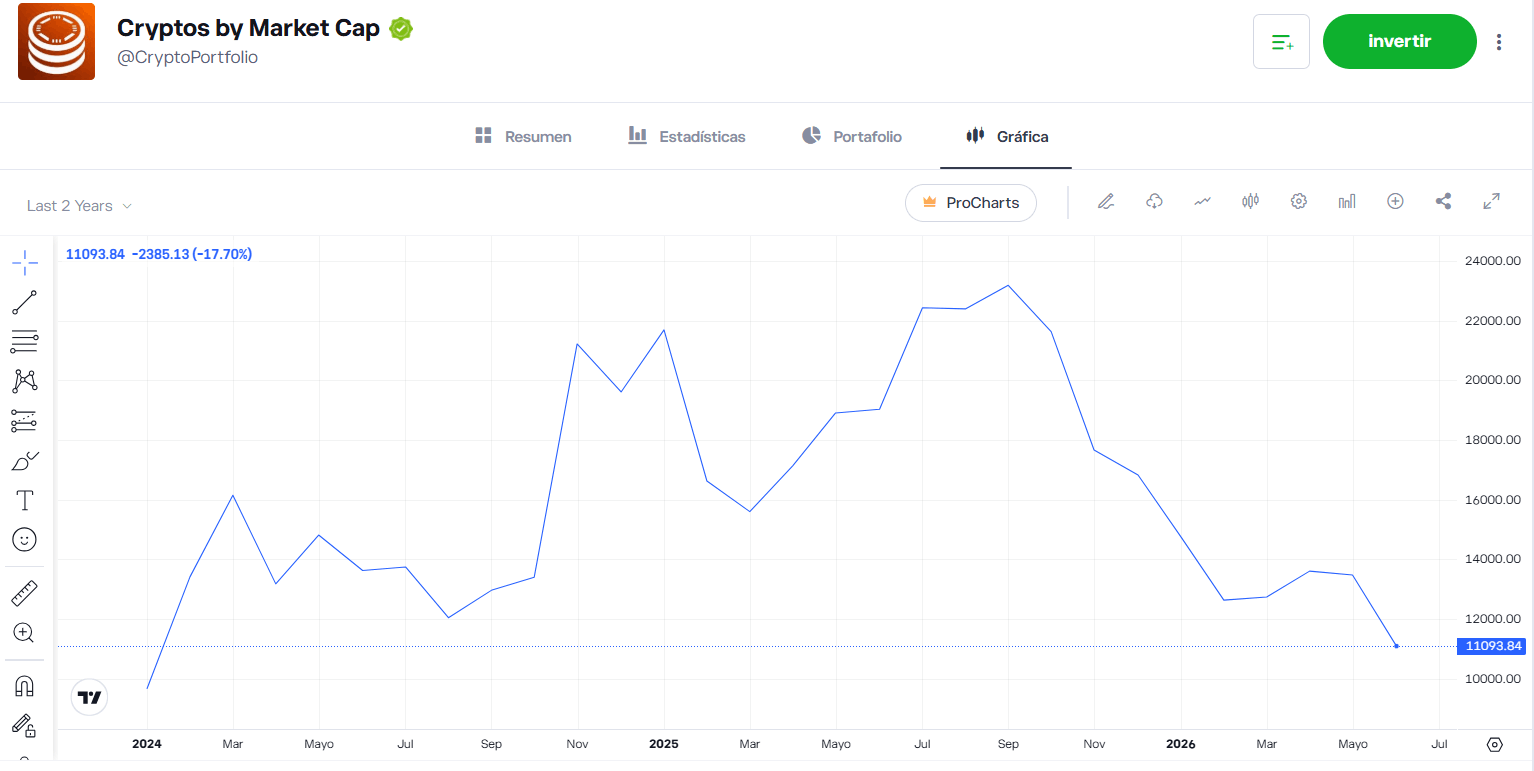Click the green verified badge beside the title
The height and width of the screenshot is (771, 1534).
point(401,29)
